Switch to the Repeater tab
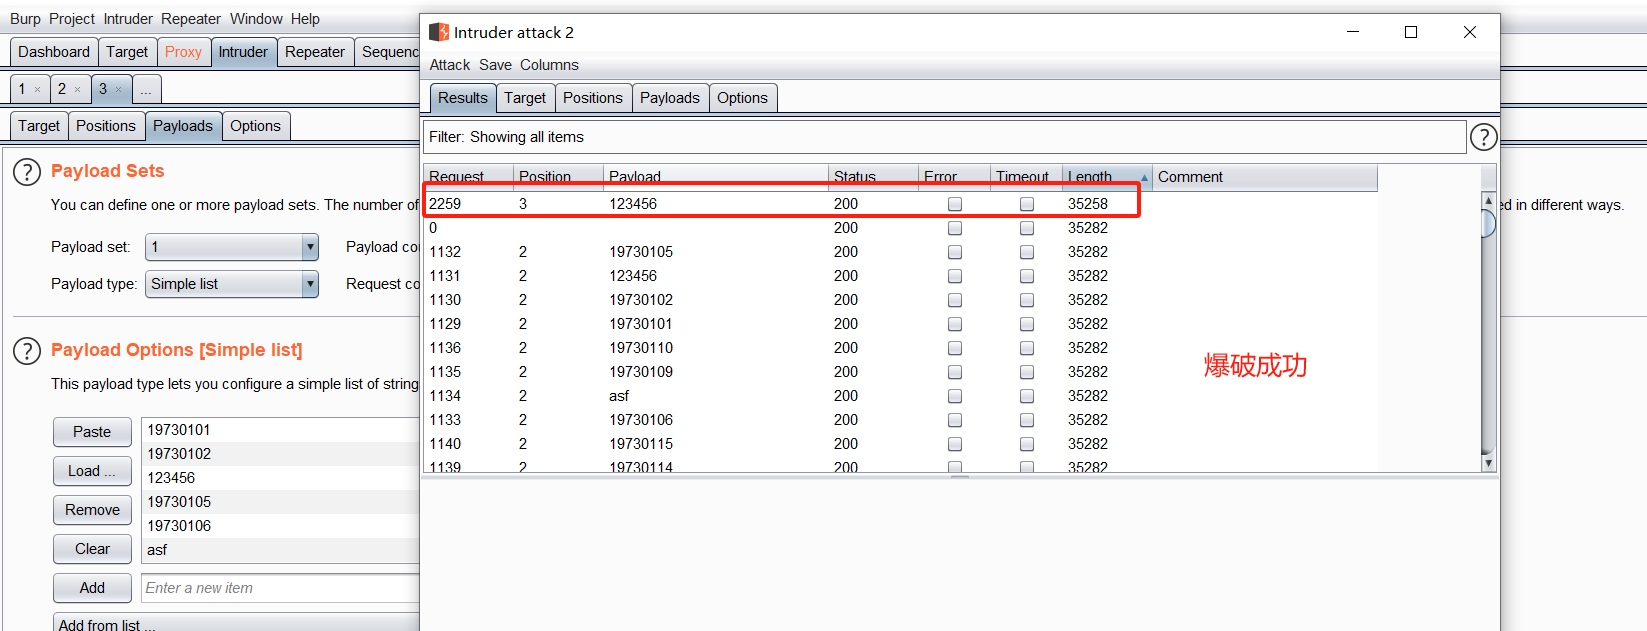The width and height of the screenshot is (1647, 631). [x=315, y=52]
